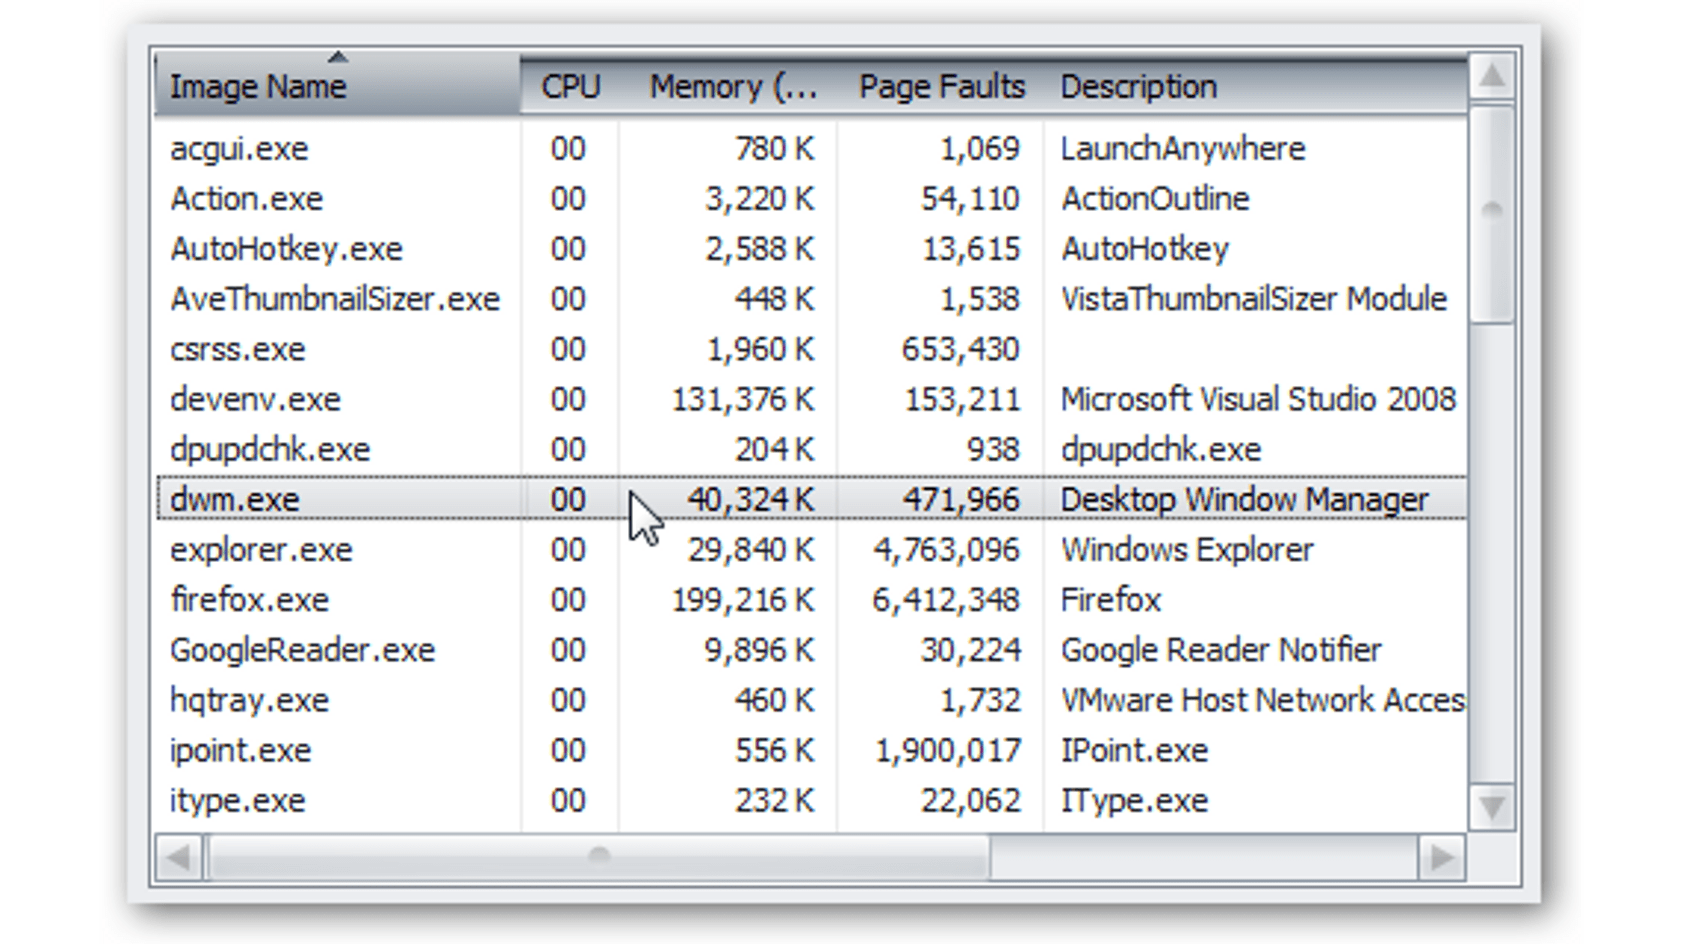
Task: Click the 4,763,096 page faults value
Action: [x=946, y=549]
